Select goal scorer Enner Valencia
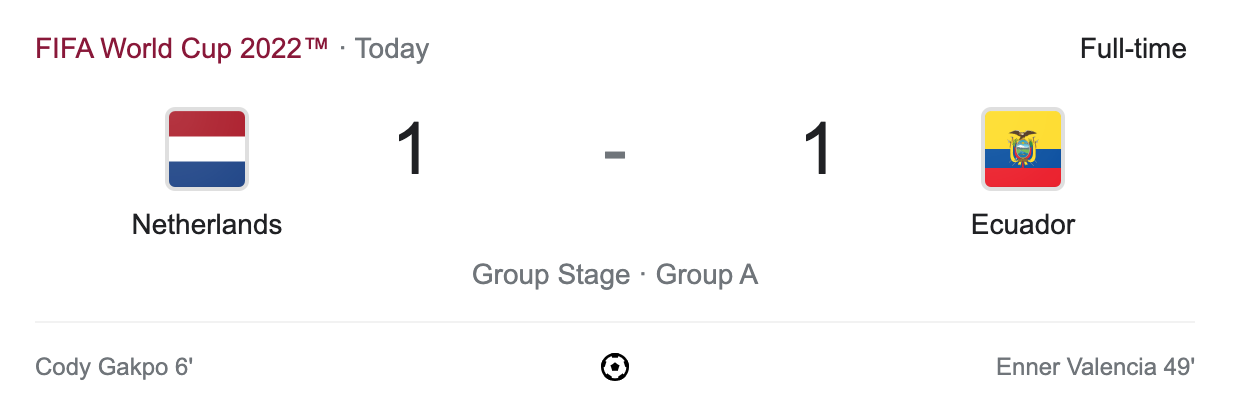The width and height of the screenshot is (1235, 402). pos(1069,368)
